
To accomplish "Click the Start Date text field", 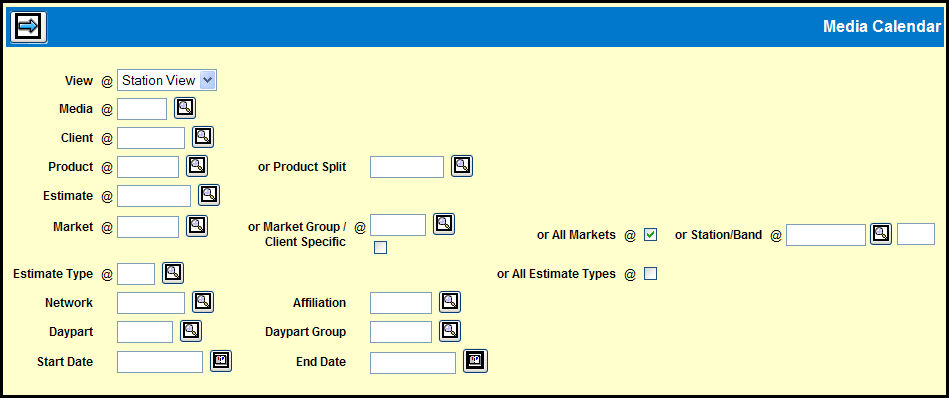I will pyautogui.click(x=160, y=362).
